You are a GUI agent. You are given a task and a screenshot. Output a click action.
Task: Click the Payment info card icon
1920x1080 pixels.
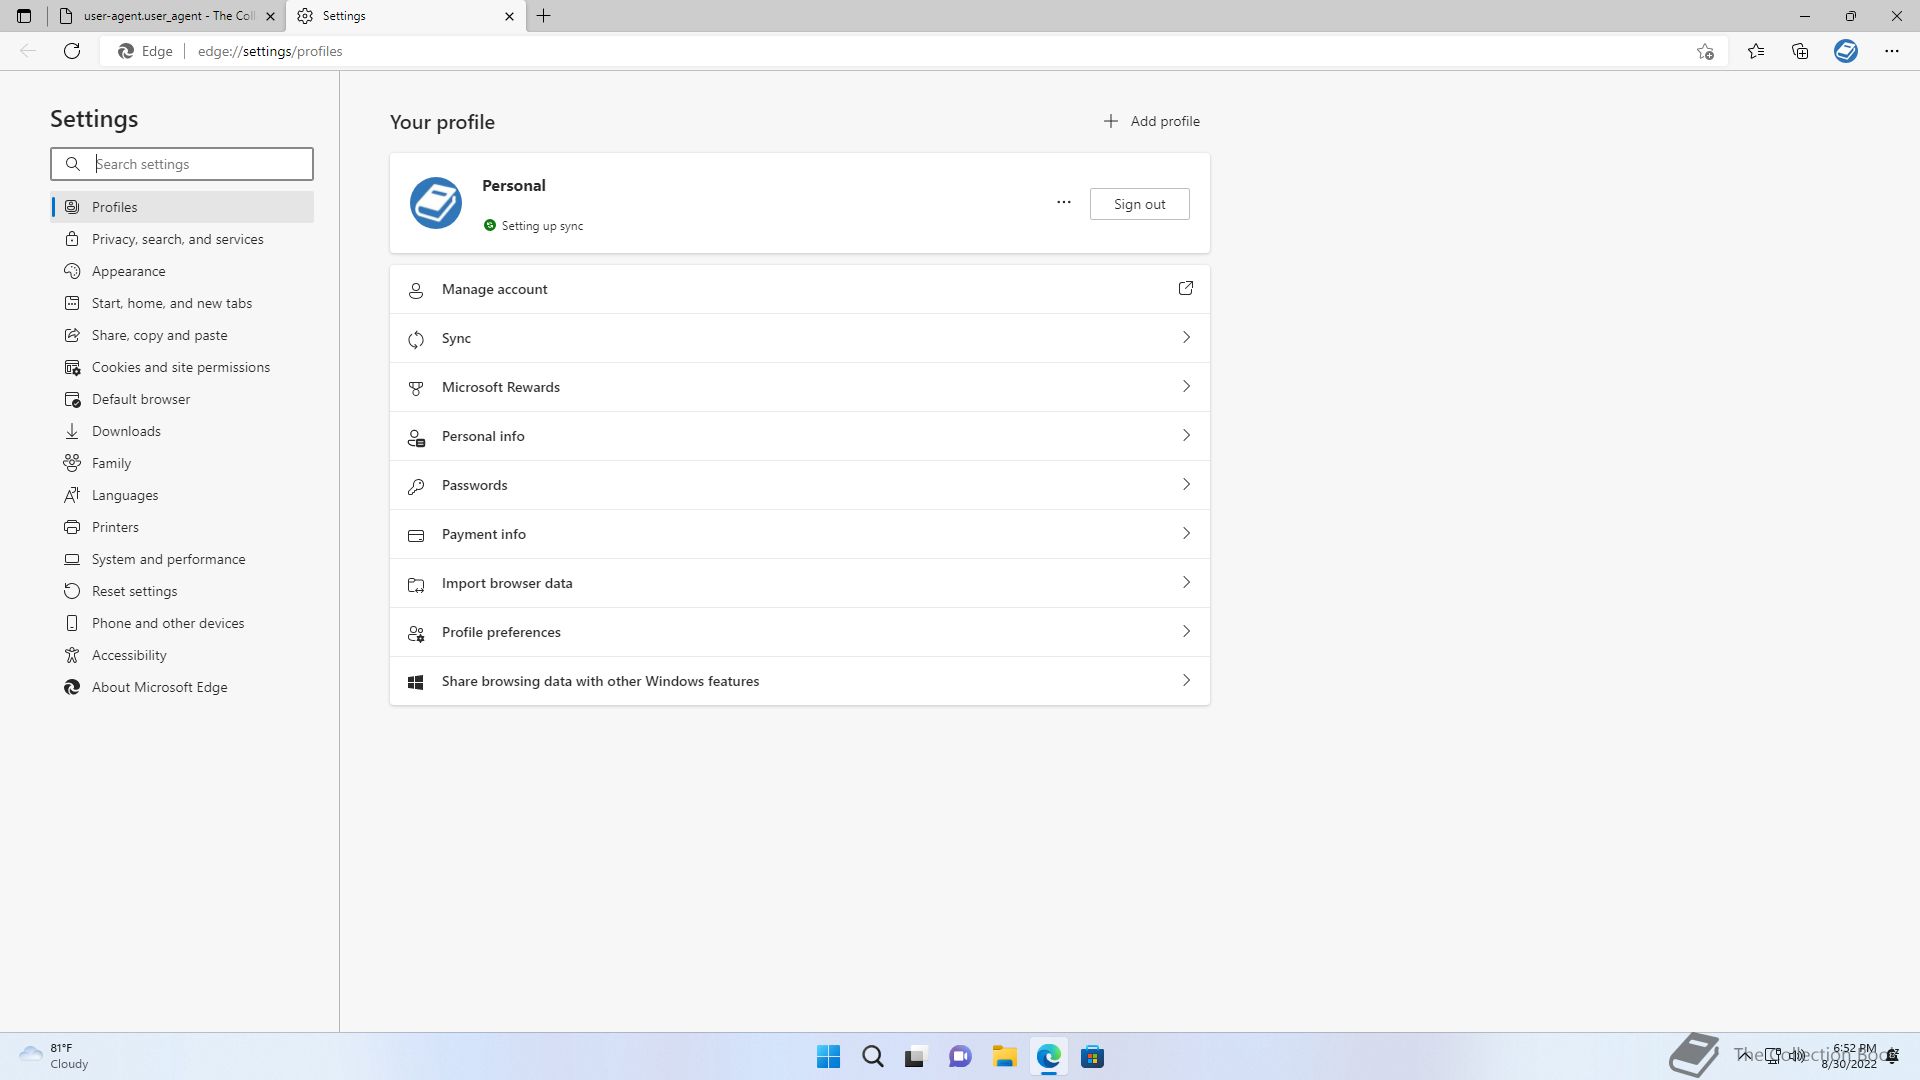click(416, 535)
